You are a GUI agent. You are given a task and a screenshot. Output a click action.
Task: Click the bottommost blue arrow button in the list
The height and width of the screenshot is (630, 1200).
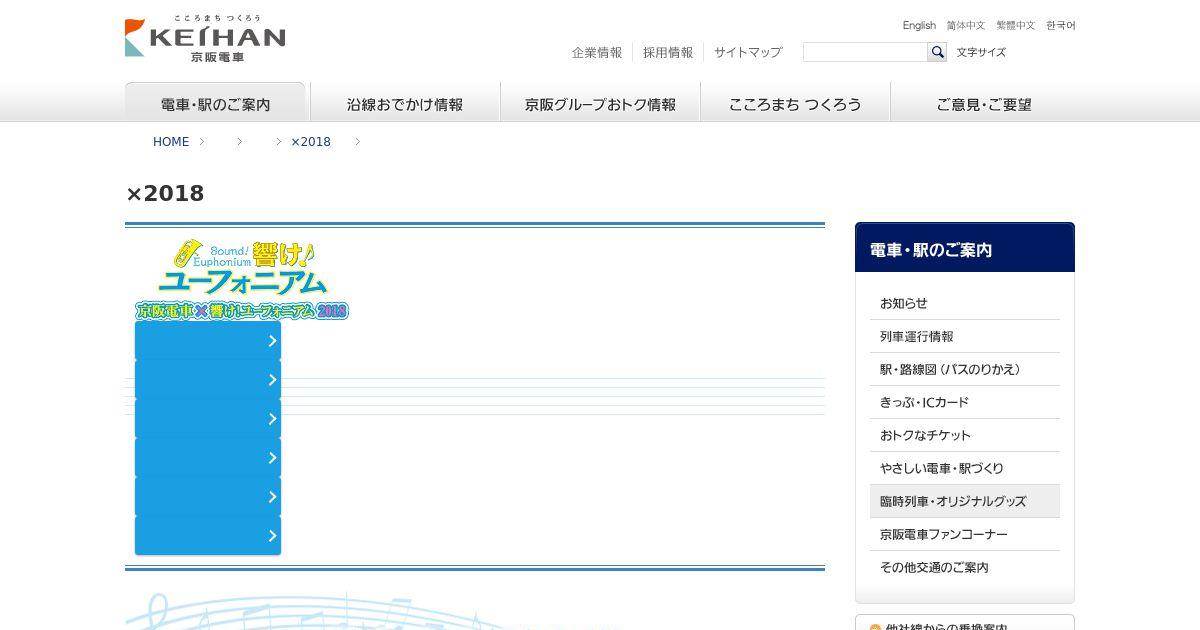click(x=208, y=535)
